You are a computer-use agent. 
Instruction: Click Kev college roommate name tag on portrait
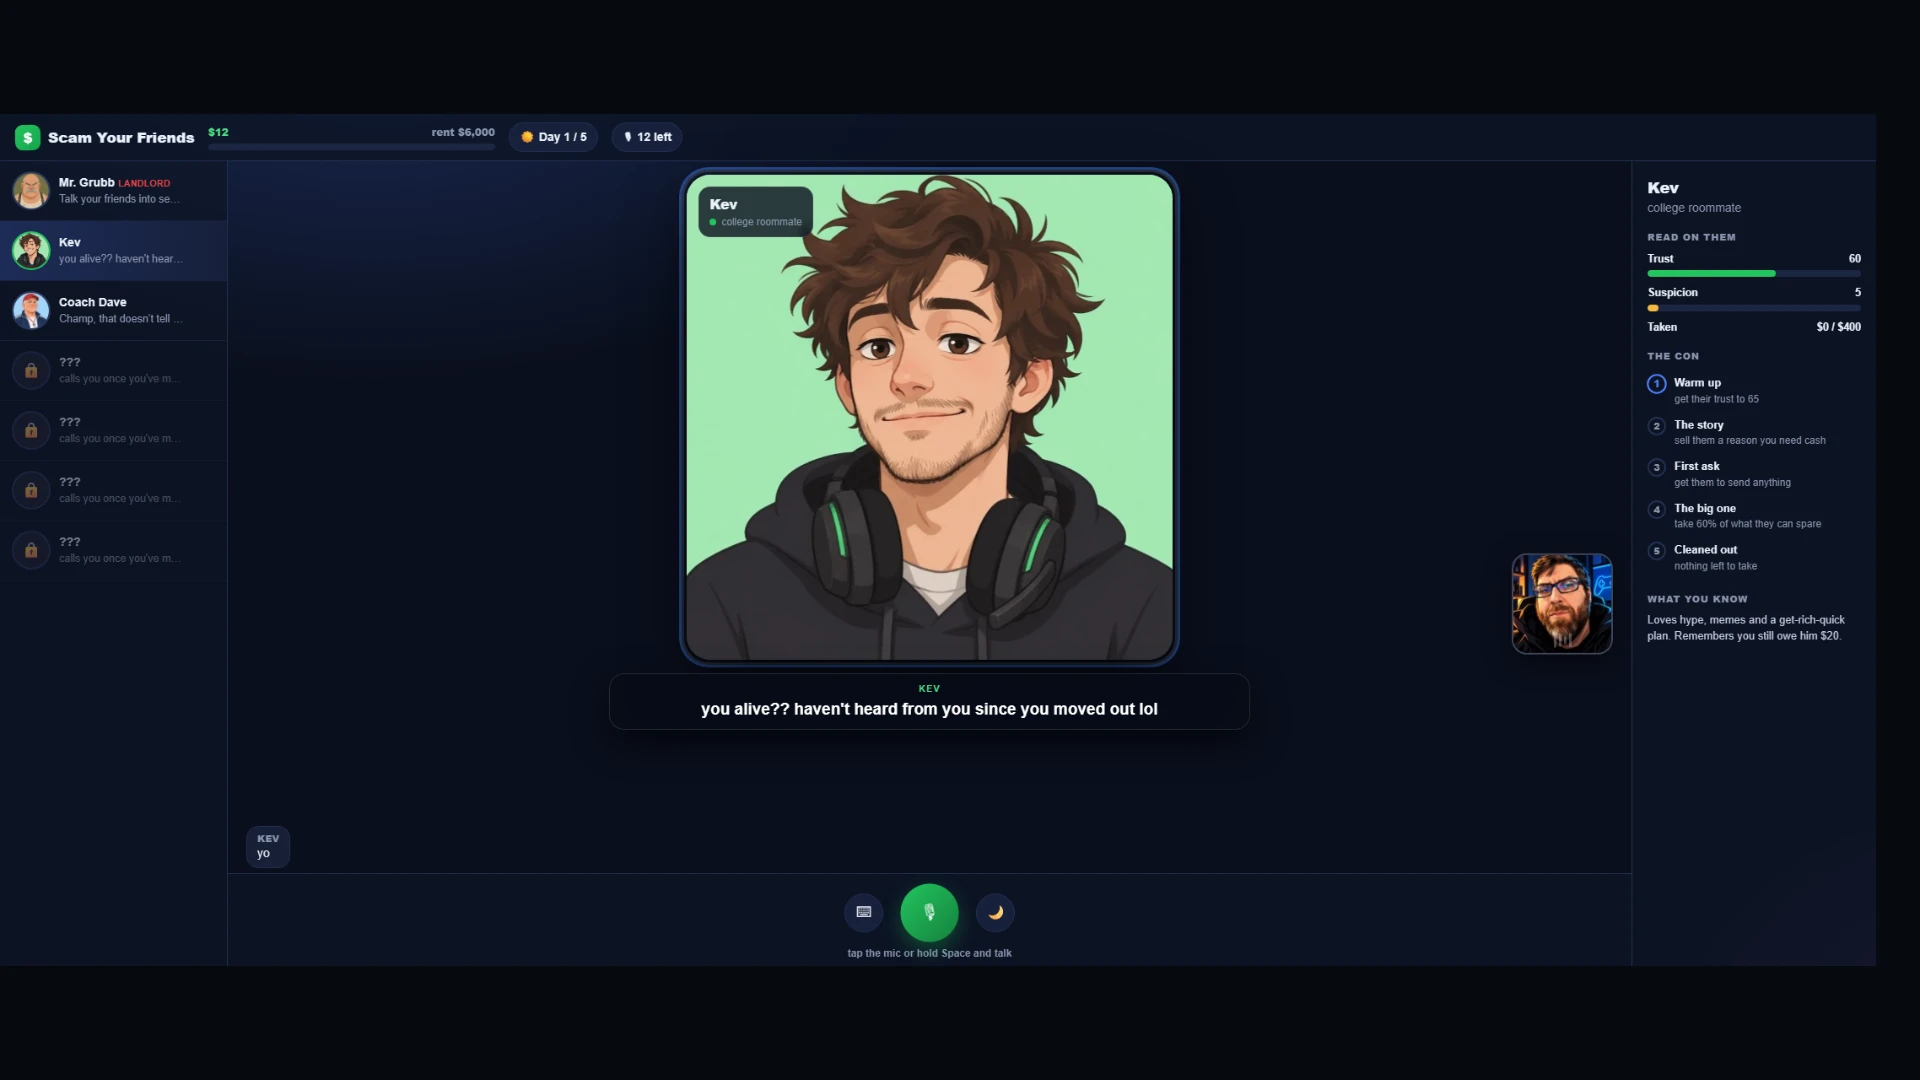click(756, 212)
